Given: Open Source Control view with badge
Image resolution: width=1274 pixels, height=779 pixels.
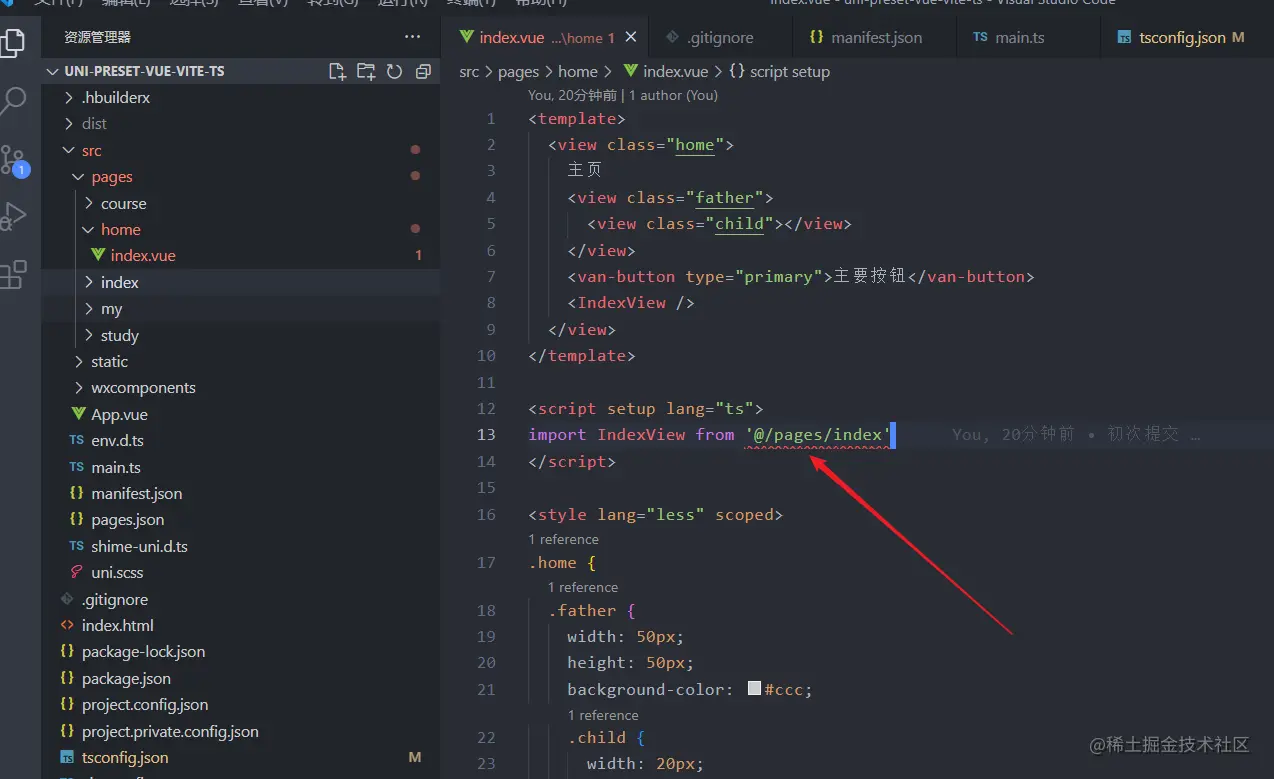Looking at the screenshot, I should tap(13, 159).
